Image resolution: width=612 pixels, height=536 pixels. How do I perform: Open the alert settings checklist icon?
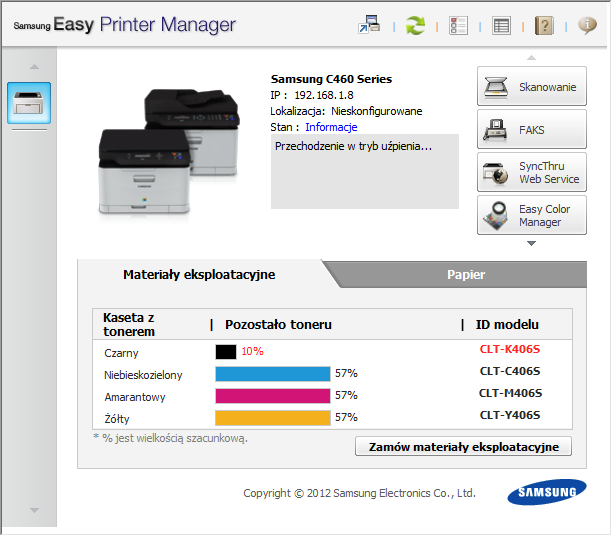[x=458, y=26]
